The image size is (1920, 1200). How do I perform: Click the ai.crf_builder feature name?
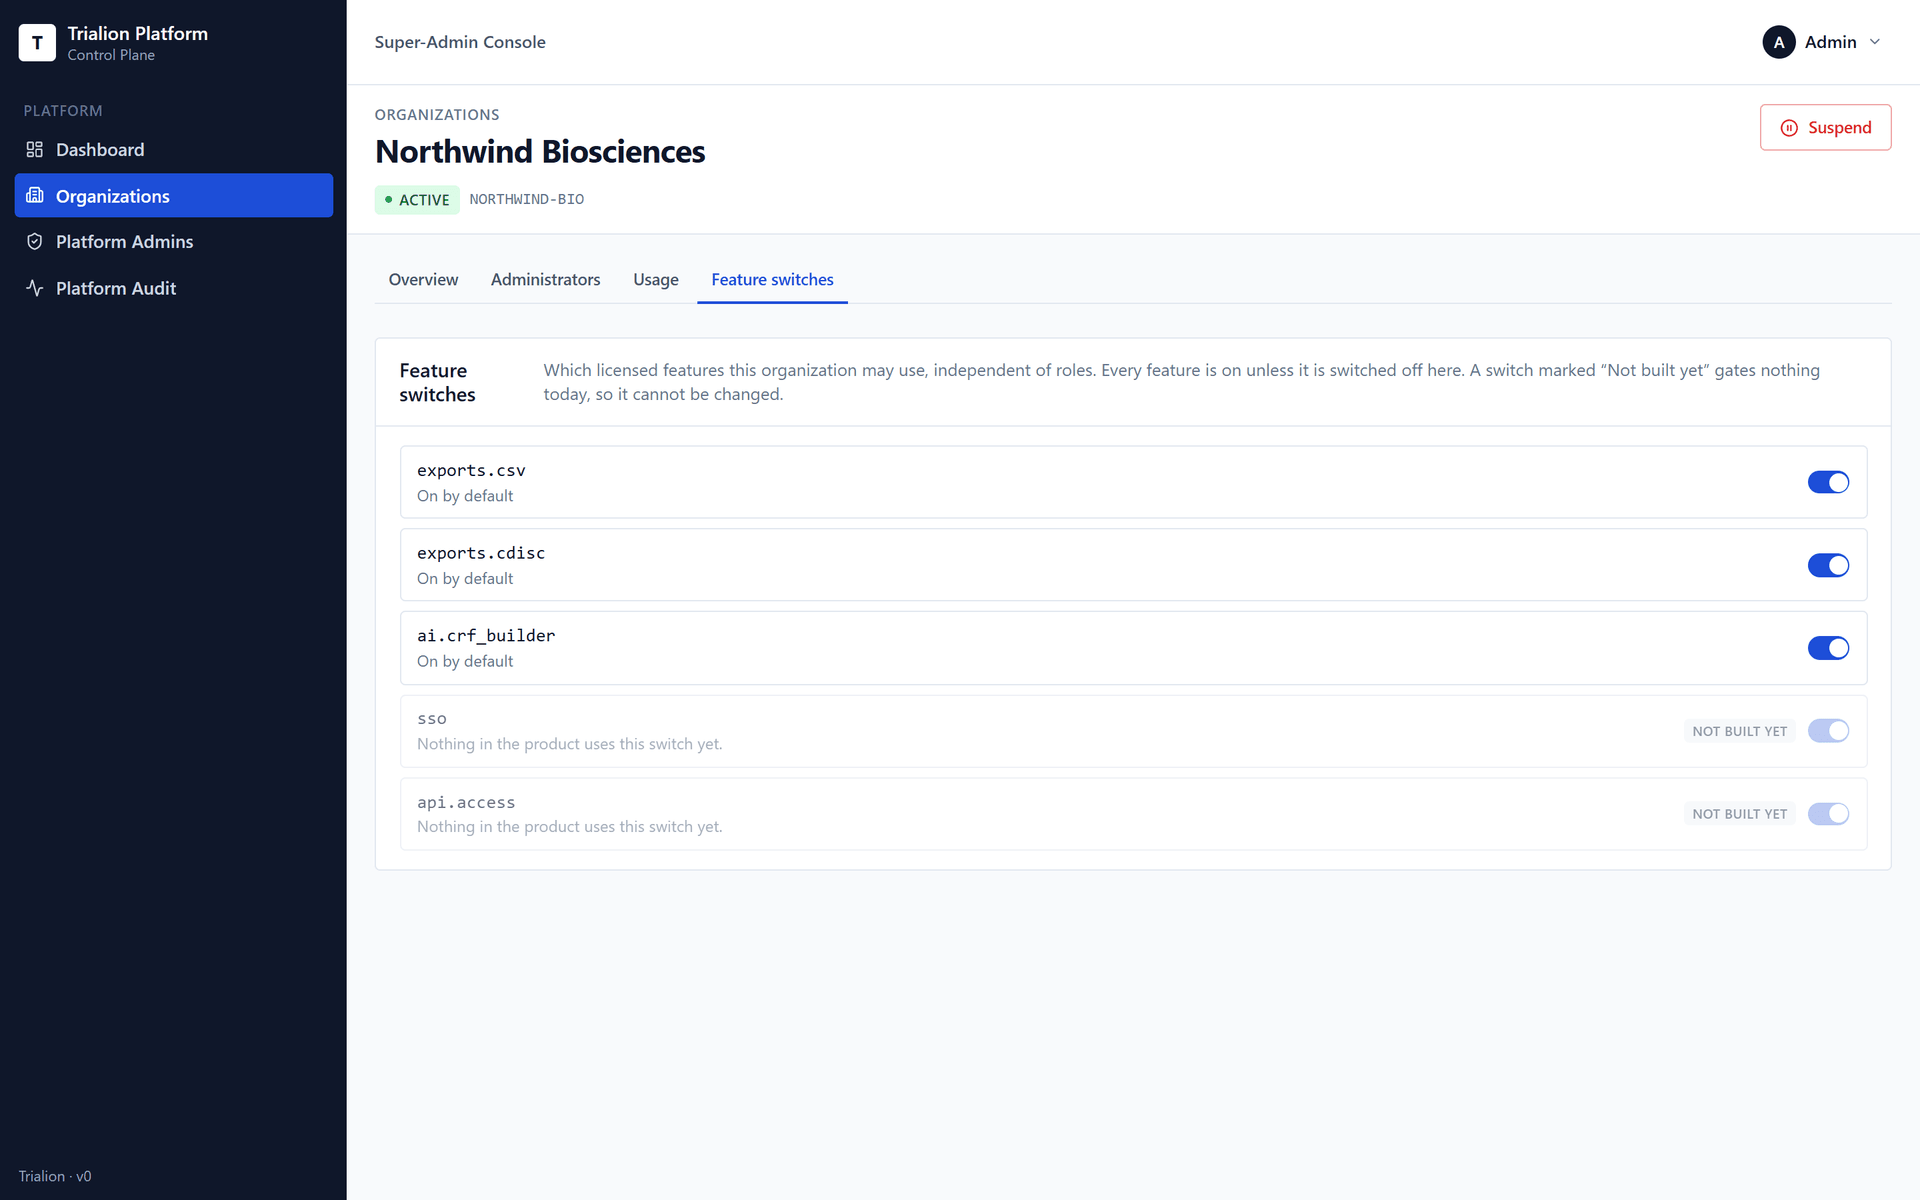click(486, 636)
